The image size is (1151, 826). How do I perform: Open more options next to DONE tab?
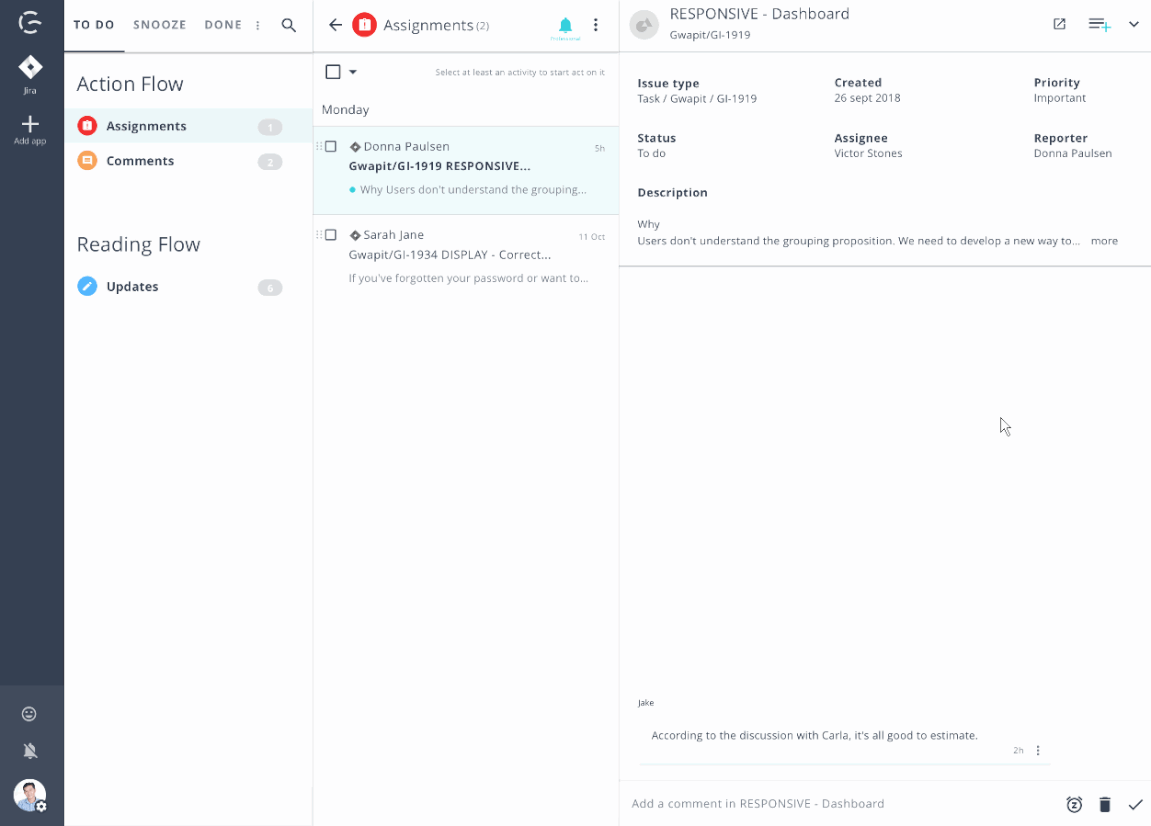(x=258, y=25)
